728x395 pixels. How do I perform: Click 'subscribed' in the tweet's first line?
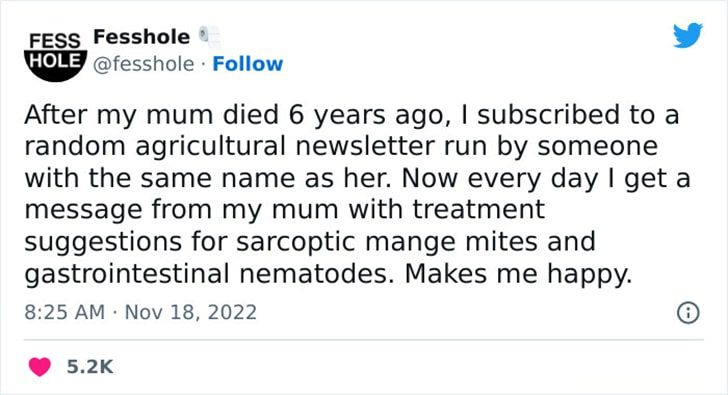click(x=548, y=115)
